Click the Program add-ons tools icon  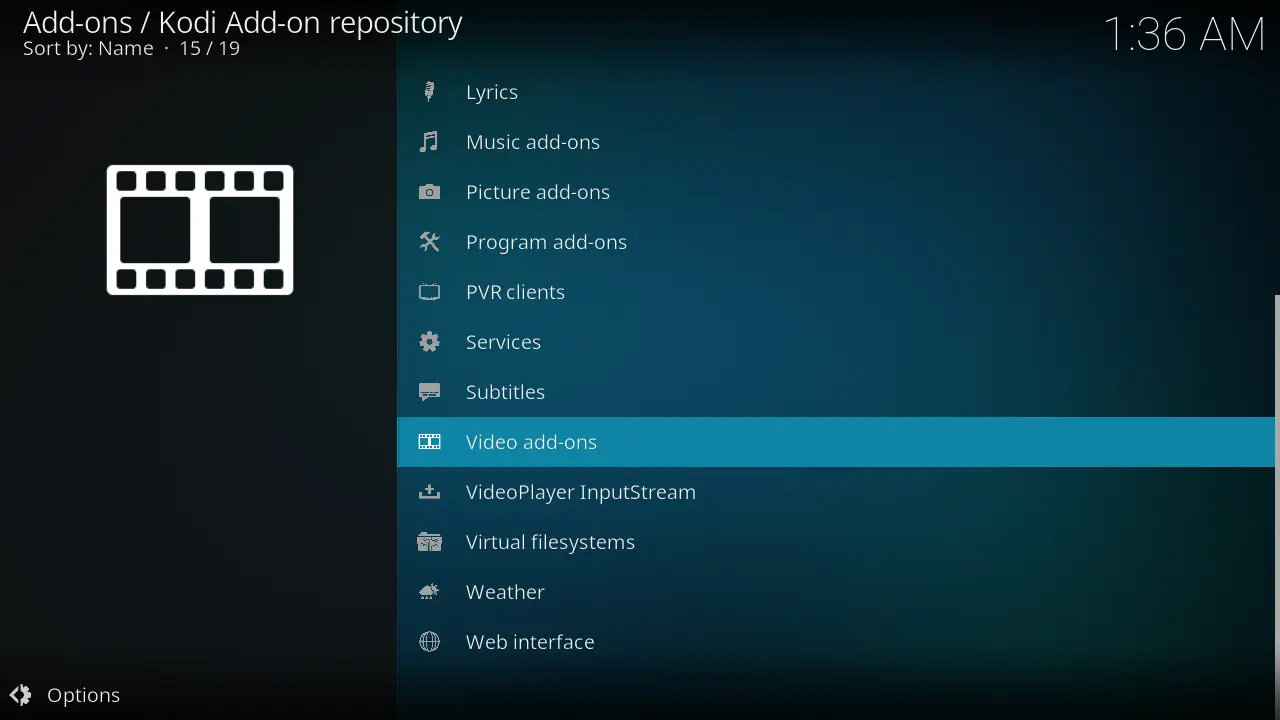tap(430, 242)
